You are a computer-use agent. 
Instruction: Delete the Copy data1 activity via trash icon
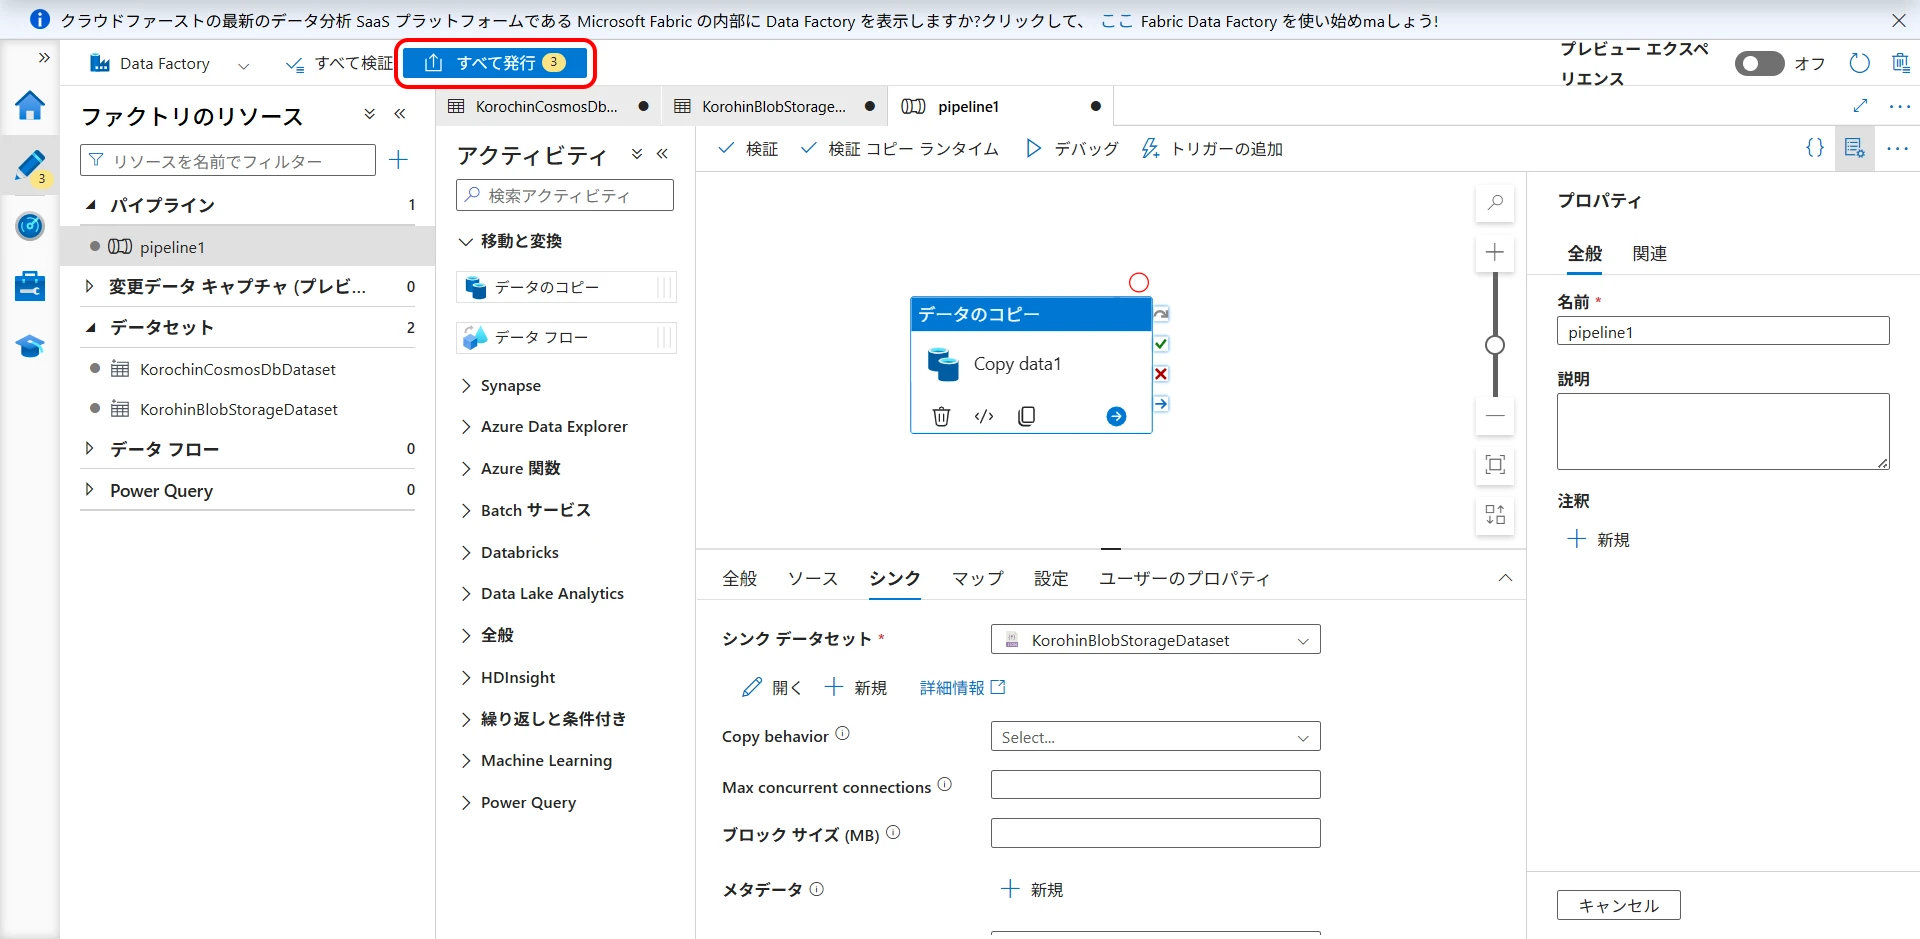point(941,416)
